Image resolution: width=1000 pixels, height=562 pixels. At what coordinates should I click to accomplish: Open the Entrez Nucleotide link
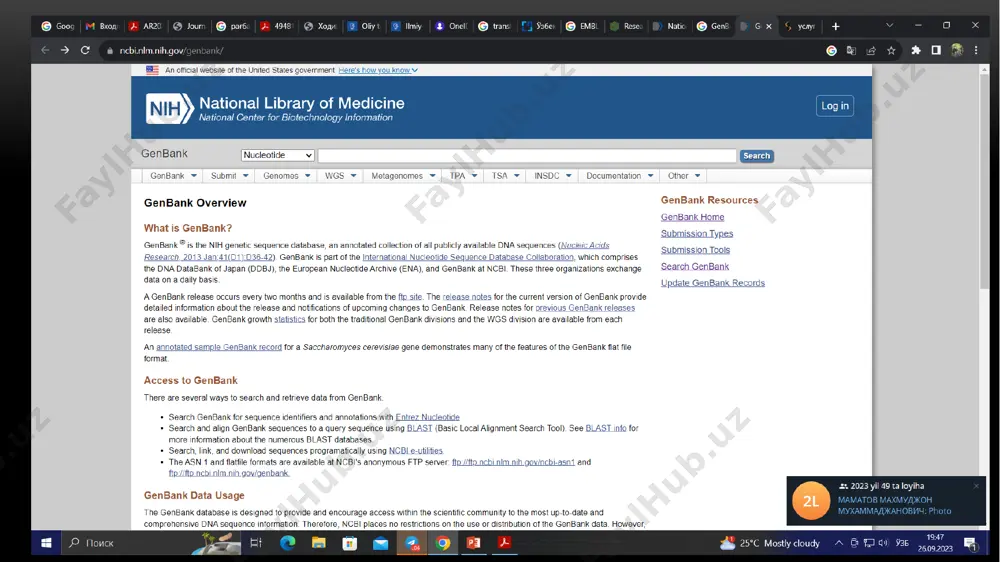tap(427, 417)
